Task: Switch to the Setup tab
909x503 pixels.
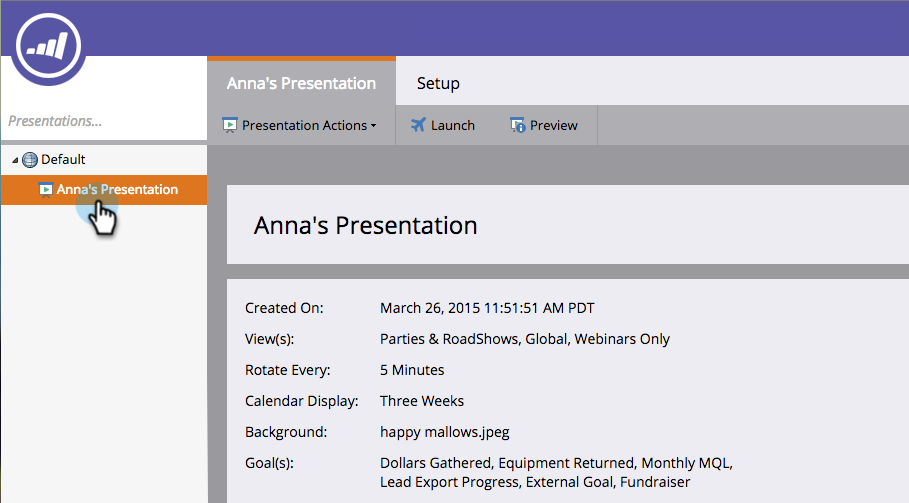Action: (x=438, y=83)
